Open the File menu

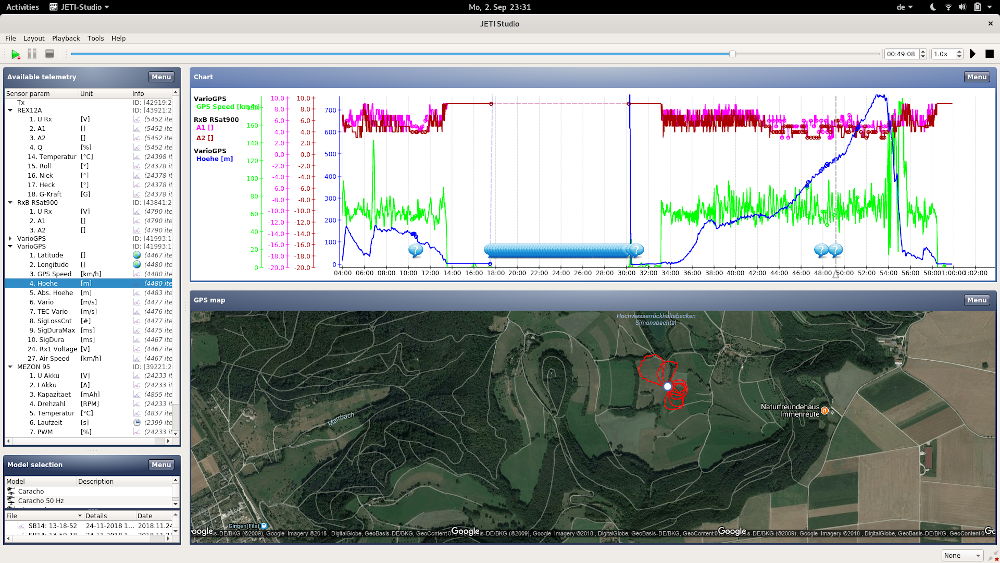[11, 38]
